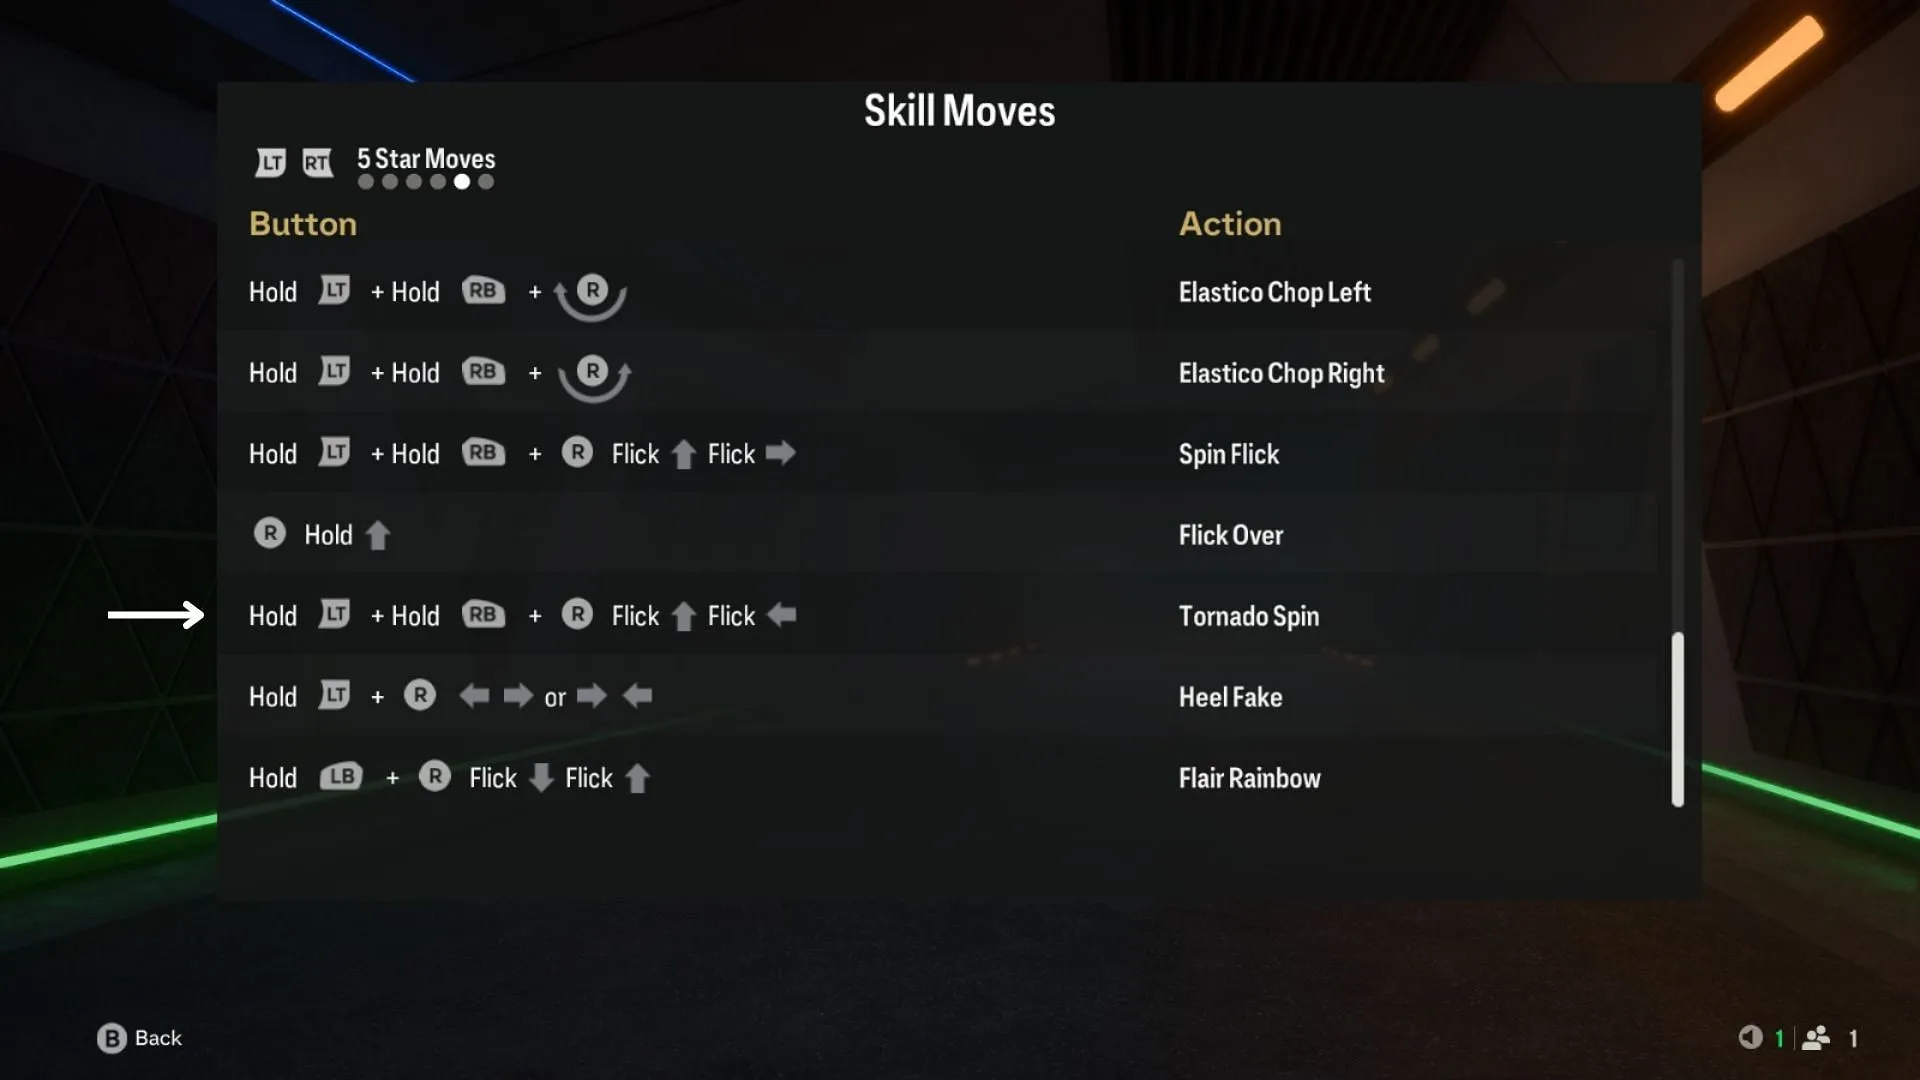Click Back button to return to menu

click(140, 1036)
